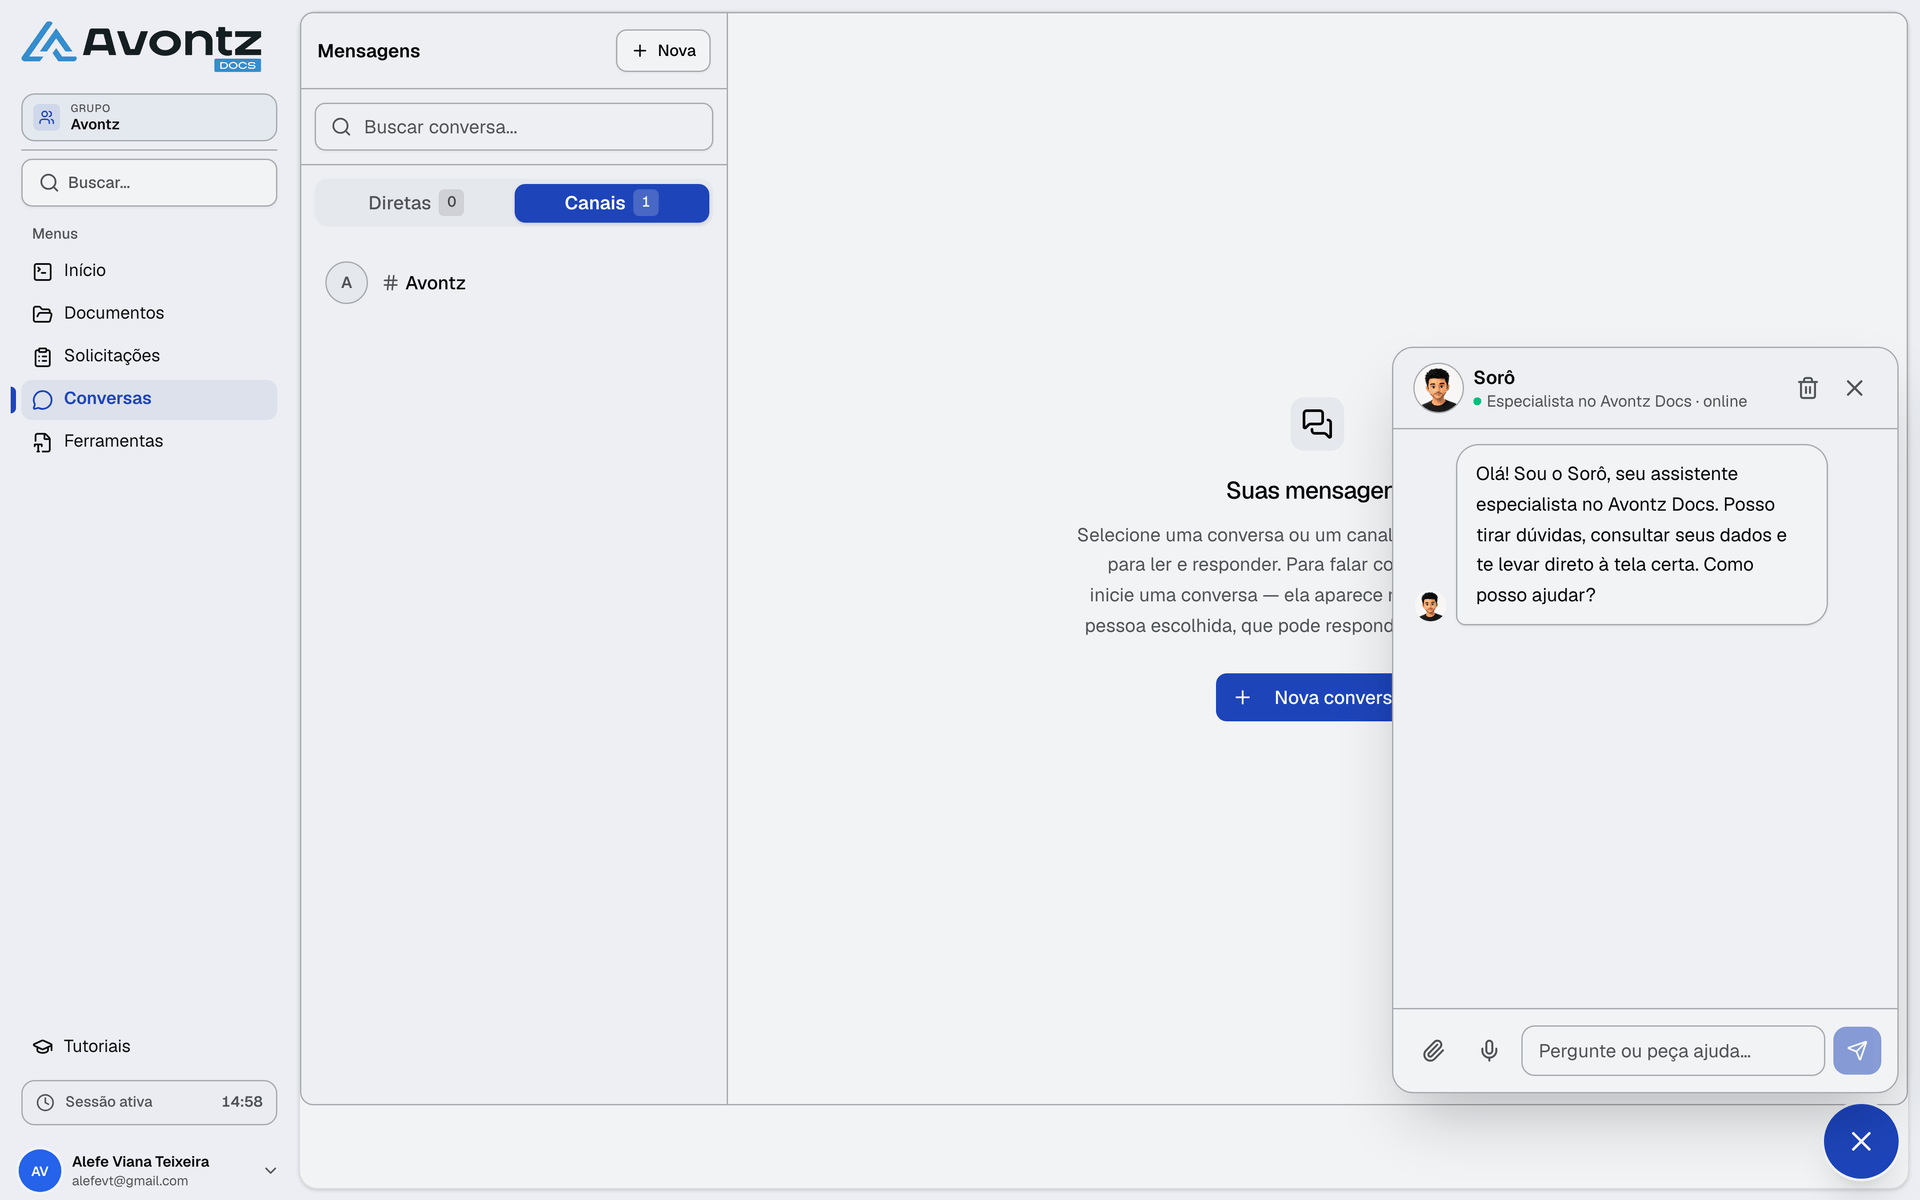The height and width of the screenshot is (1200, 1920).
Task: Click the messages placeholder chat icon
Action: pyautogui.click(x=1317, y=424)
